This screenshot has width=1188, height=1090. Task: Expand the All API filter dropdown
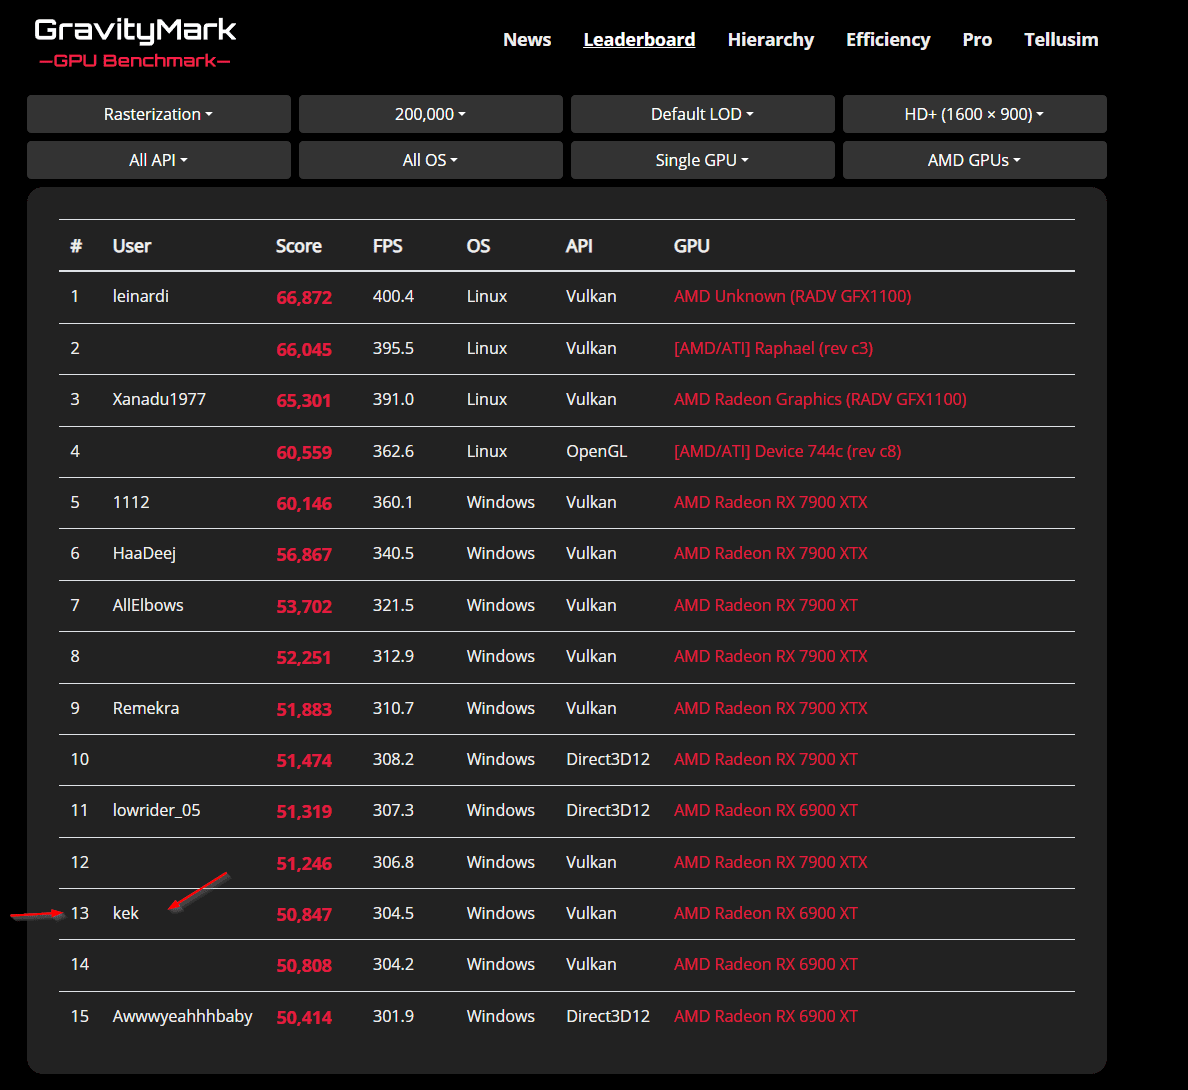pyautogui.click(x=158, y=160)
